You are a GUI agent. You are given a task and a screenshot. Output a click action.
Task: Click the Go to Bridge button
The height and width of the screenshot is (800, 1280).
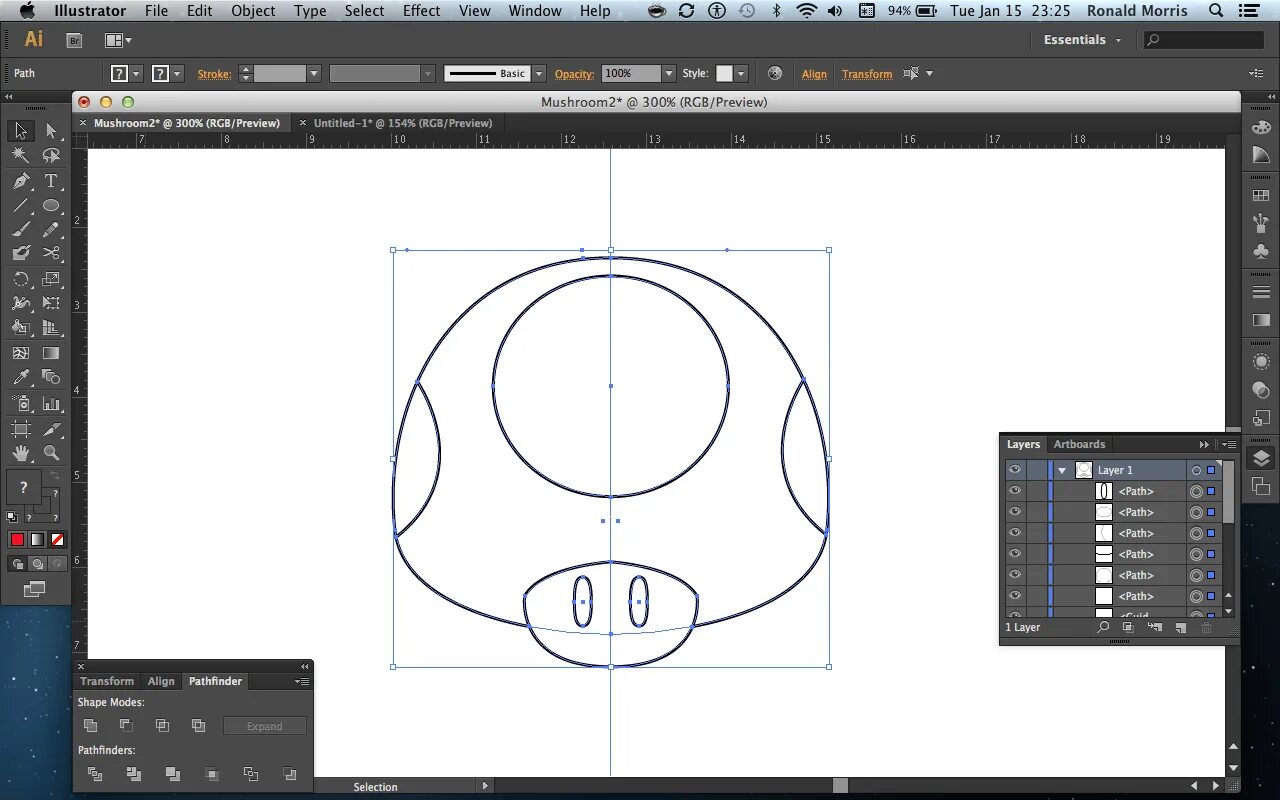tap(74, 40)
